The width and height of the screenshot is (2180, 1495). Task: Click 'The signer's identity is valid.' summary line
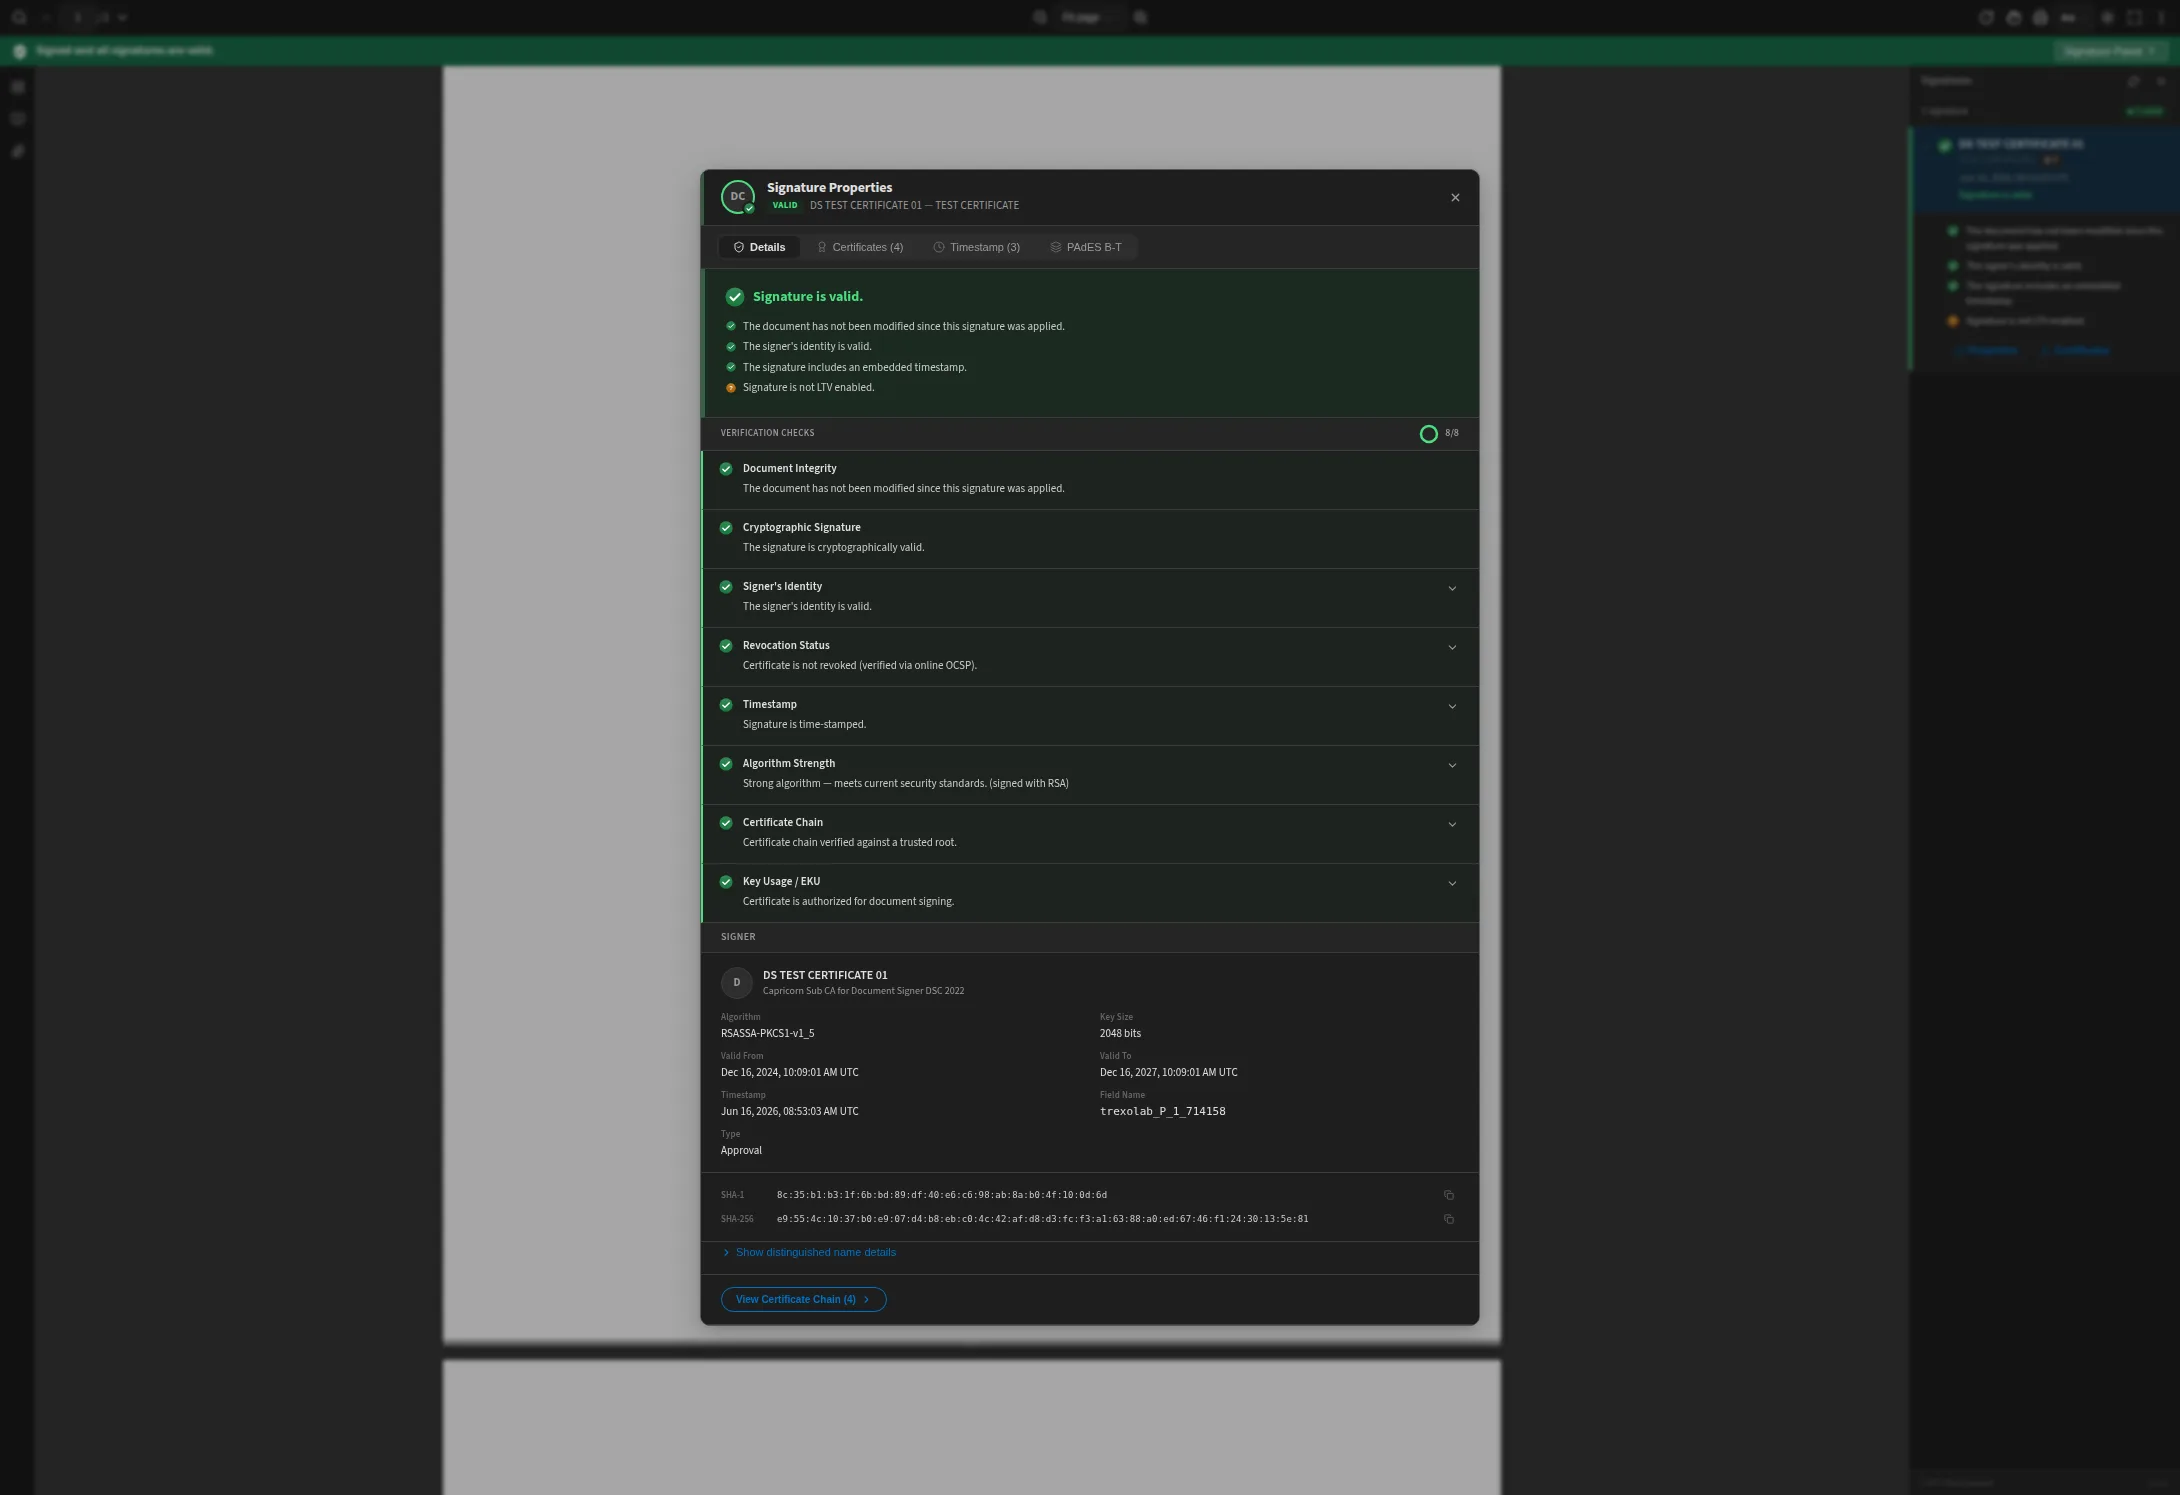(x=807, y=346)
